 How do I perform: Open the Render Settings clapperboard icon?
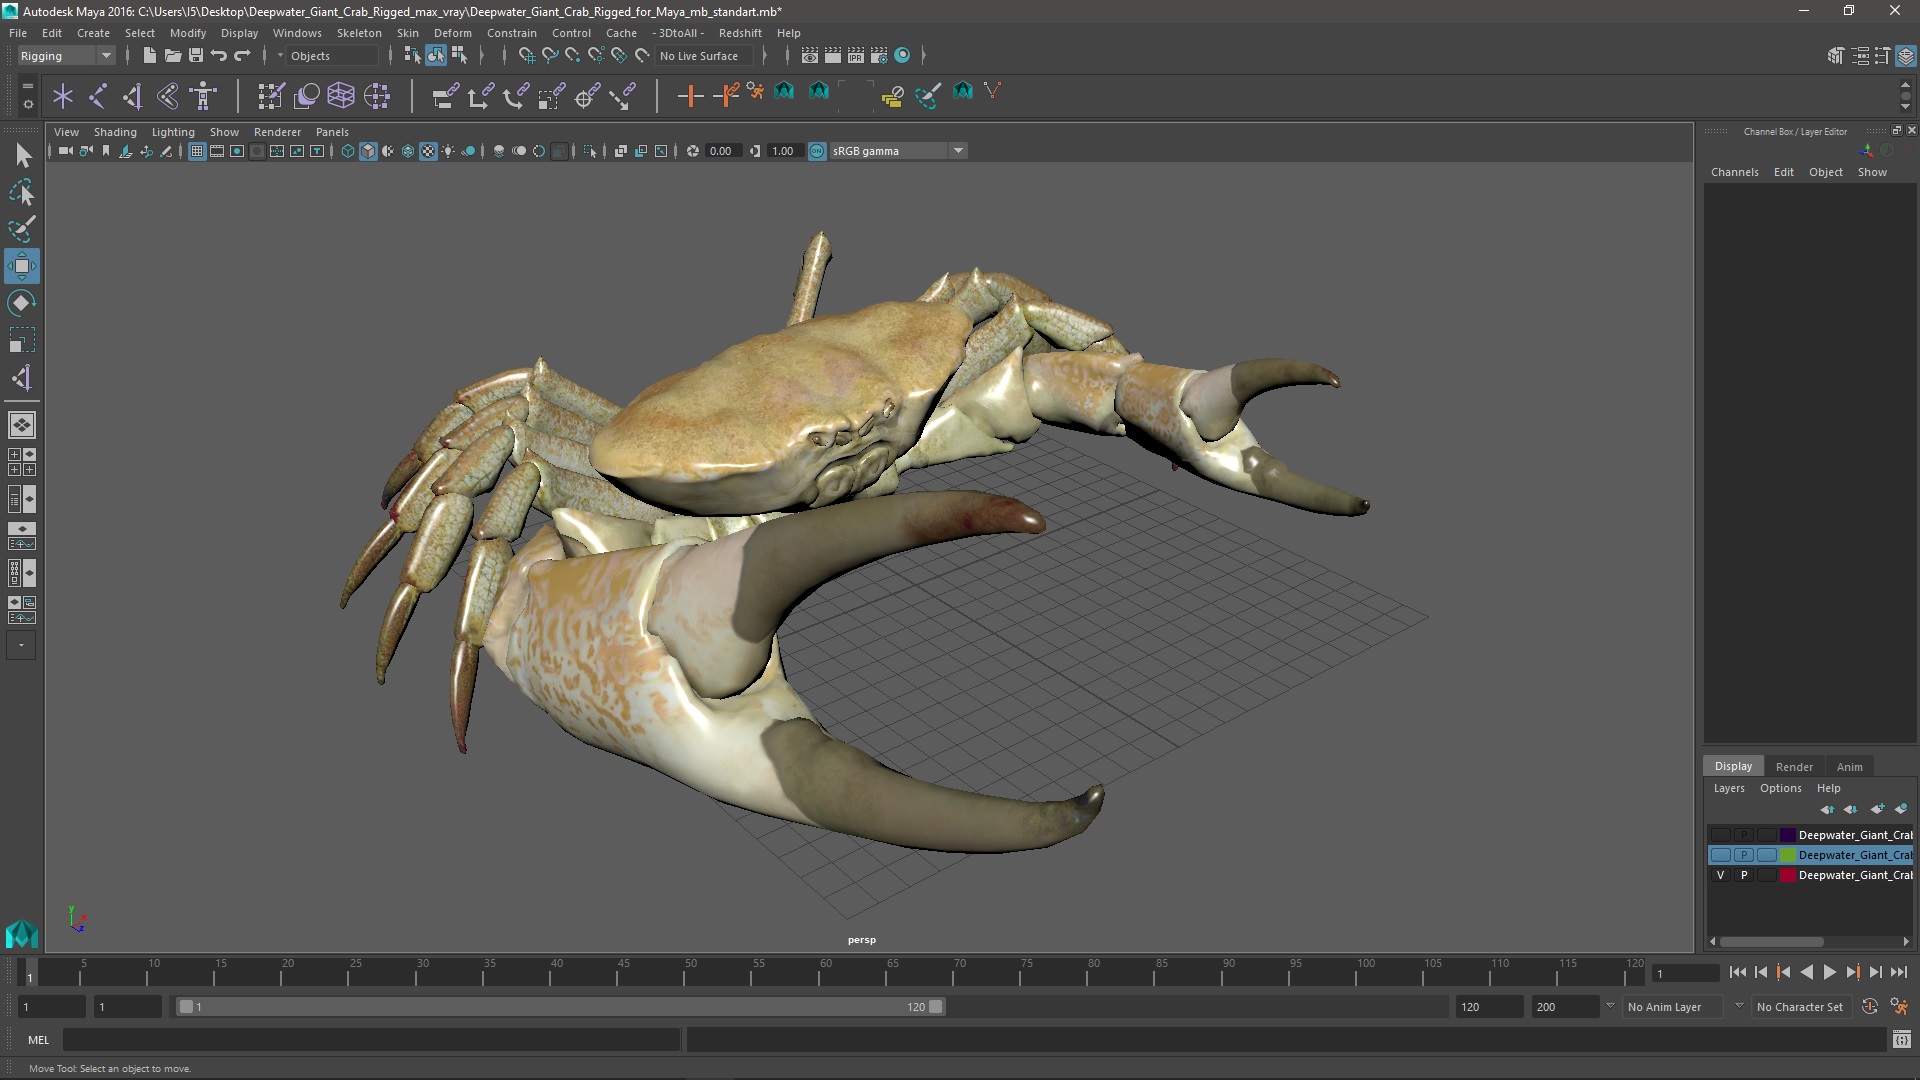(879, 56)
